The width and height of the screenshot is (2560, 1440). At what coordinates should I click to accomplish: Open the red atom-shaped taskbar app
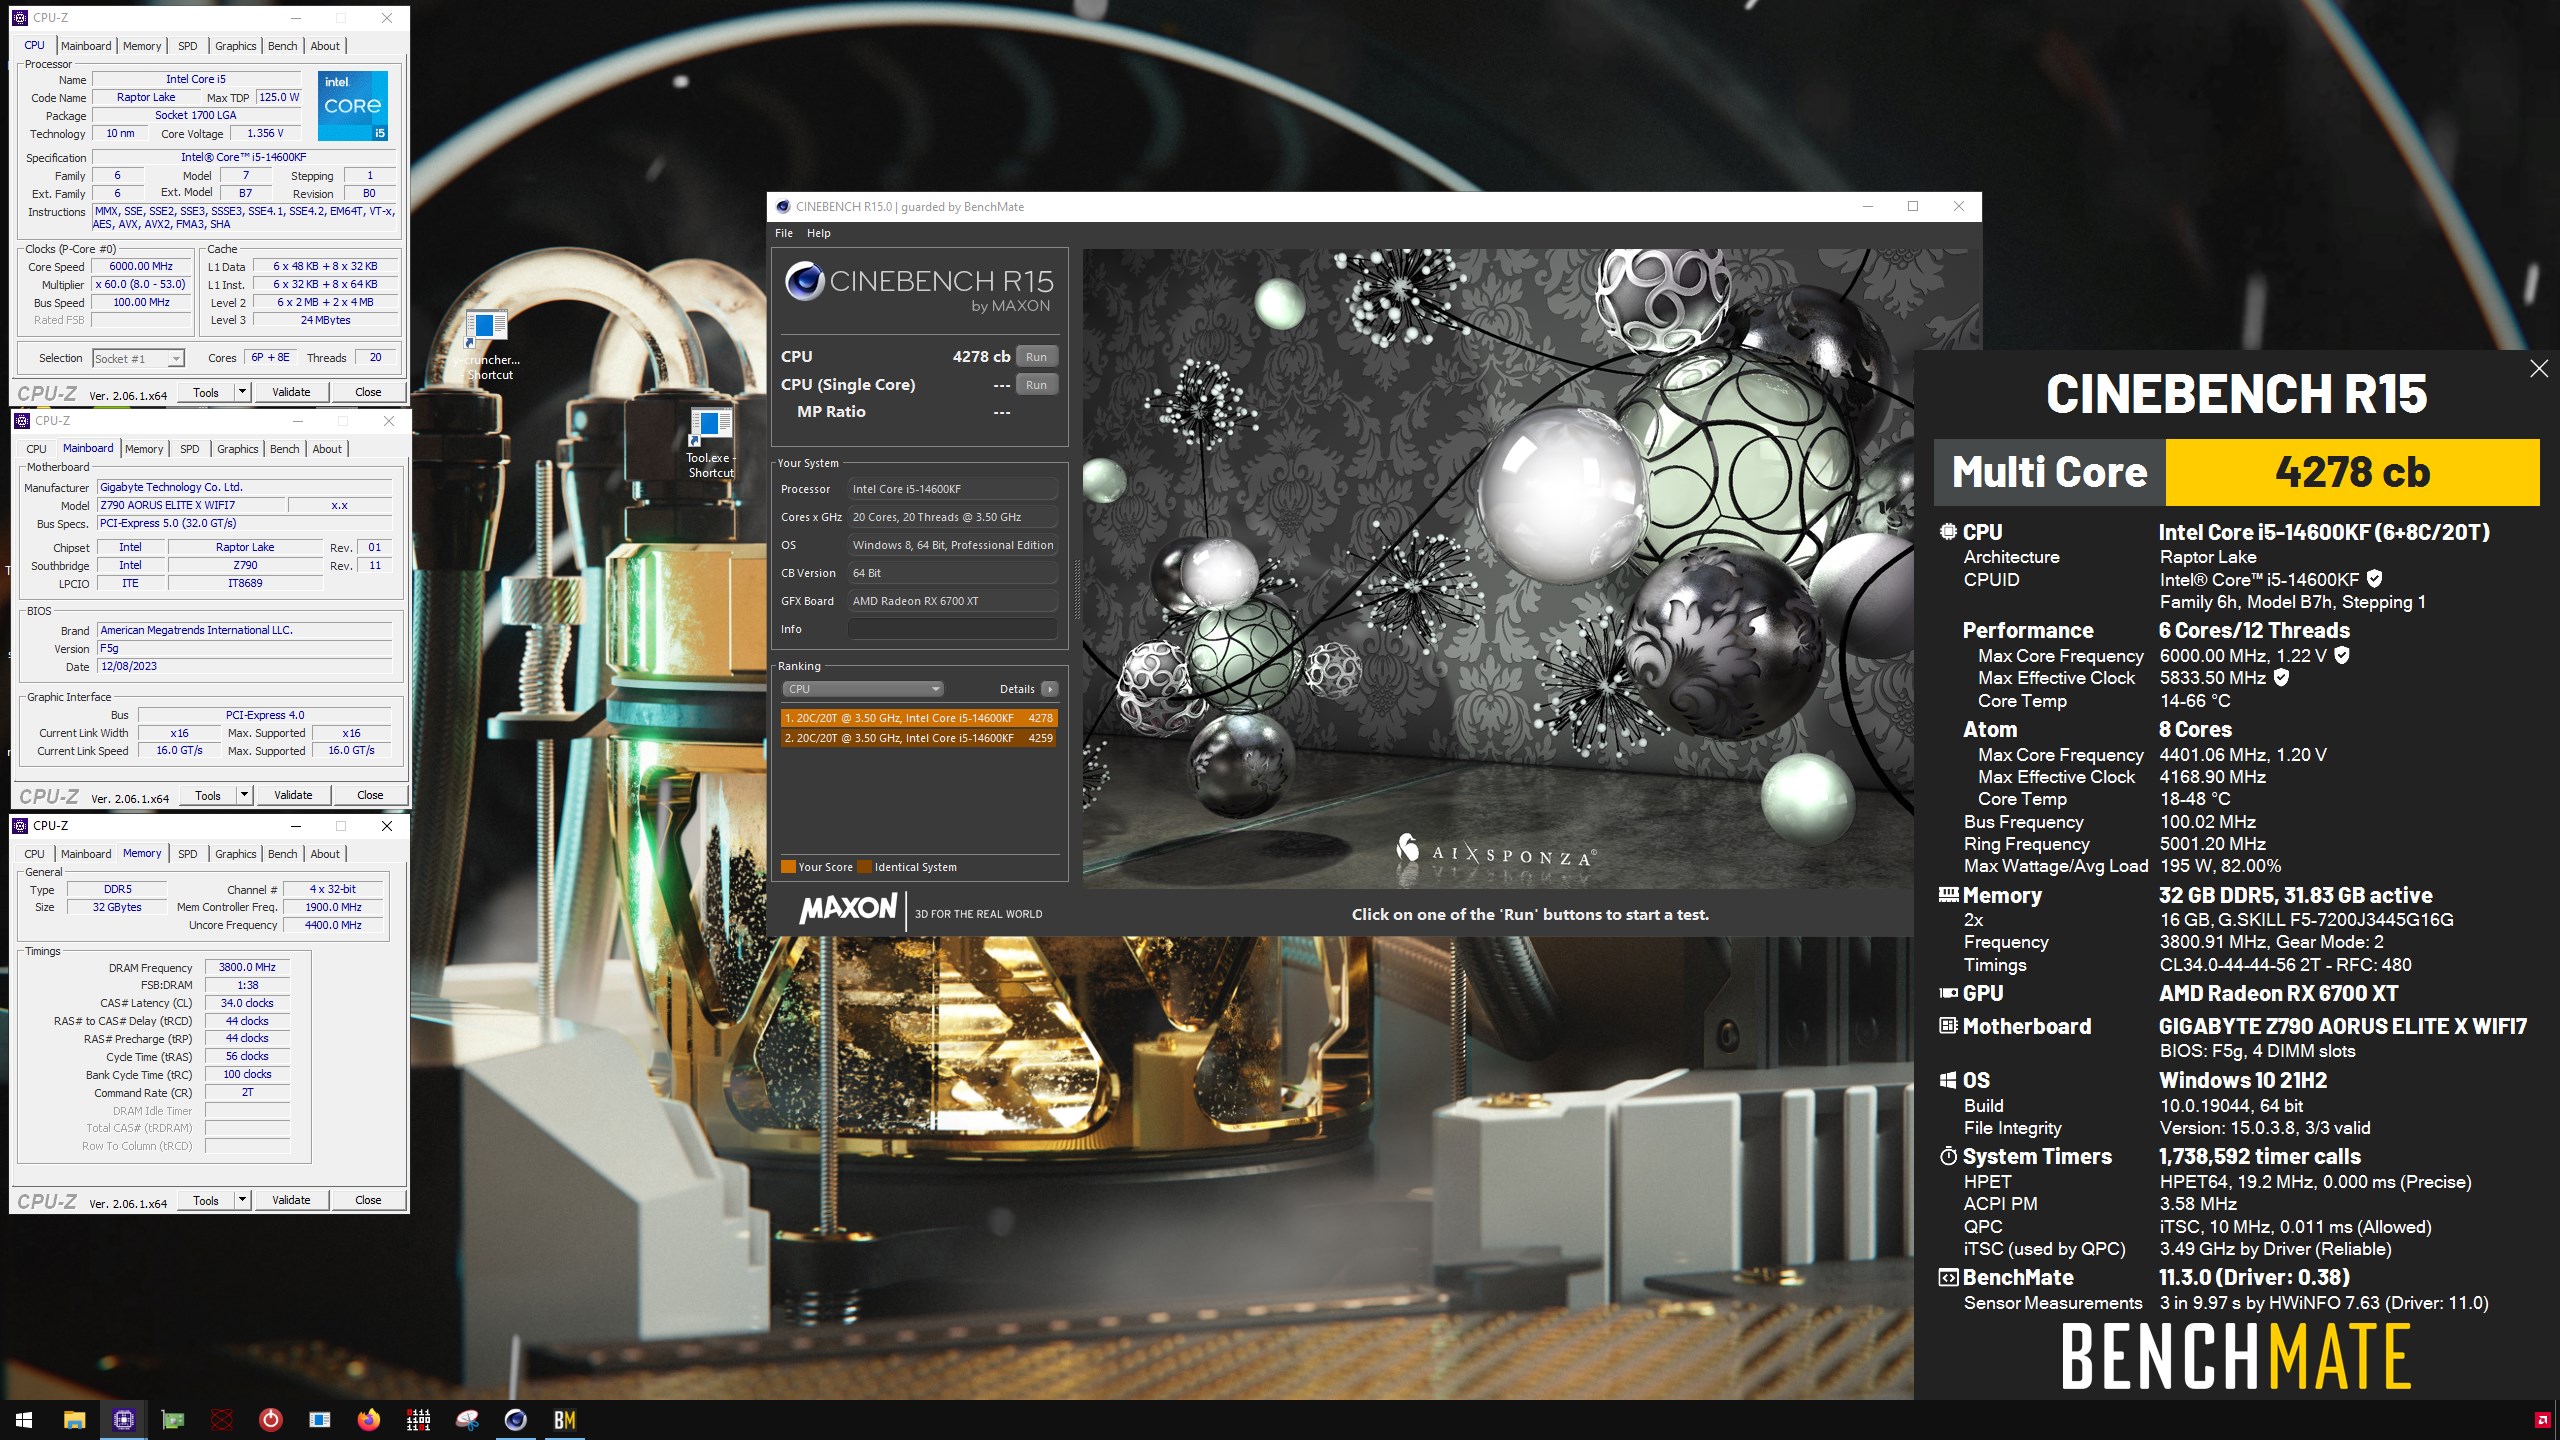[222, 1420]
